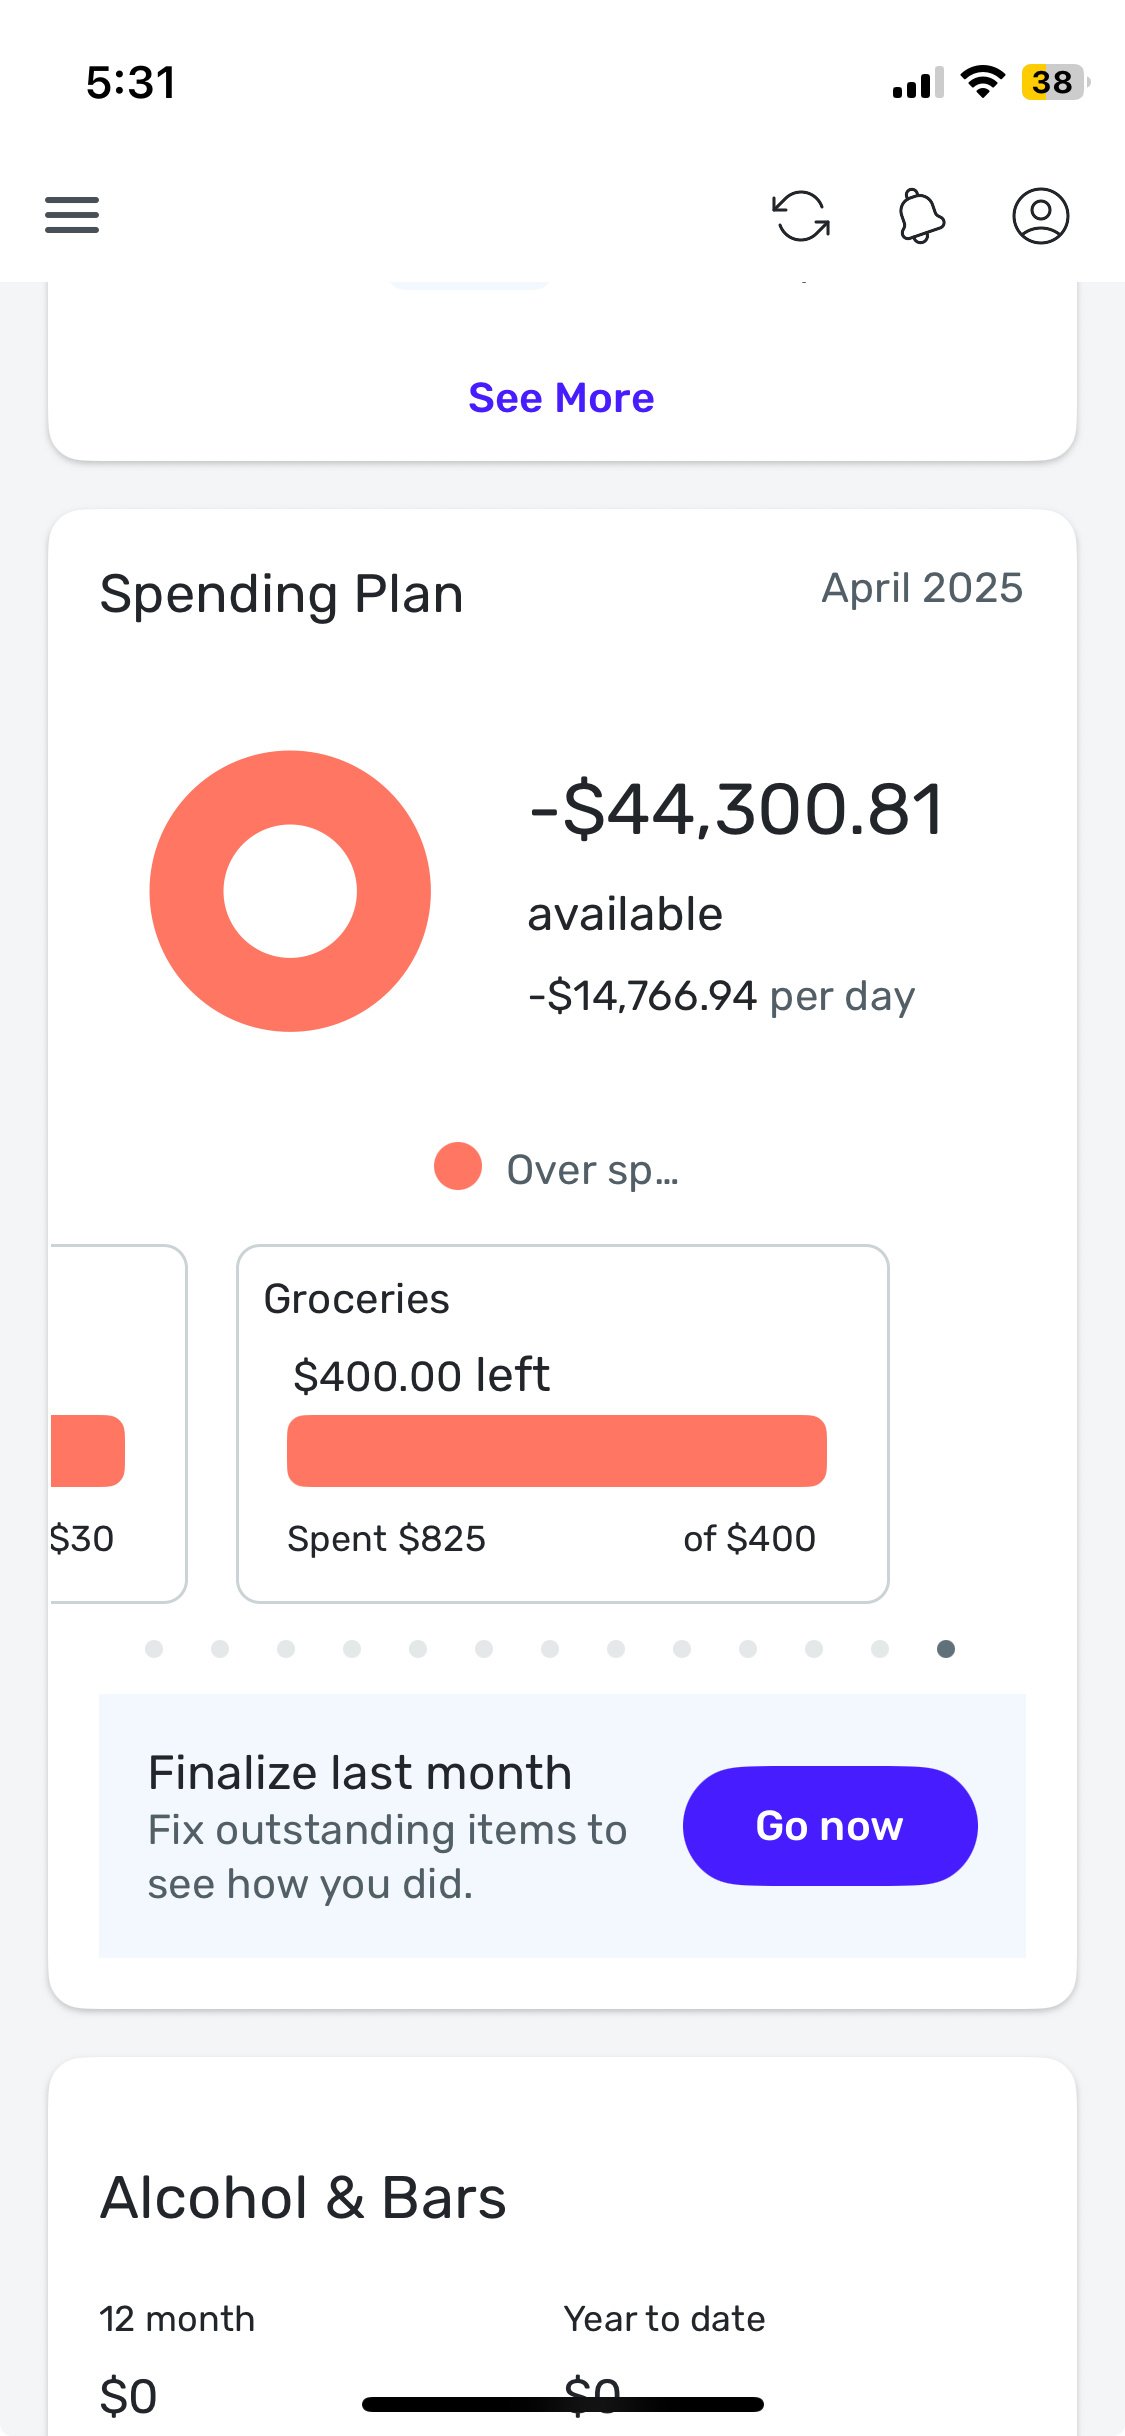Open notifications bell icon
This screenshot has width=1125, height=2436.
921,216
